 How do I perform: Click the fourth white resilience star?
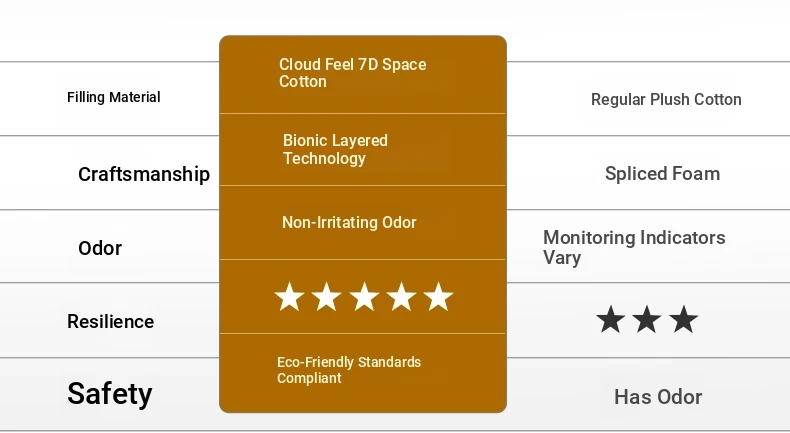point(401,297)
